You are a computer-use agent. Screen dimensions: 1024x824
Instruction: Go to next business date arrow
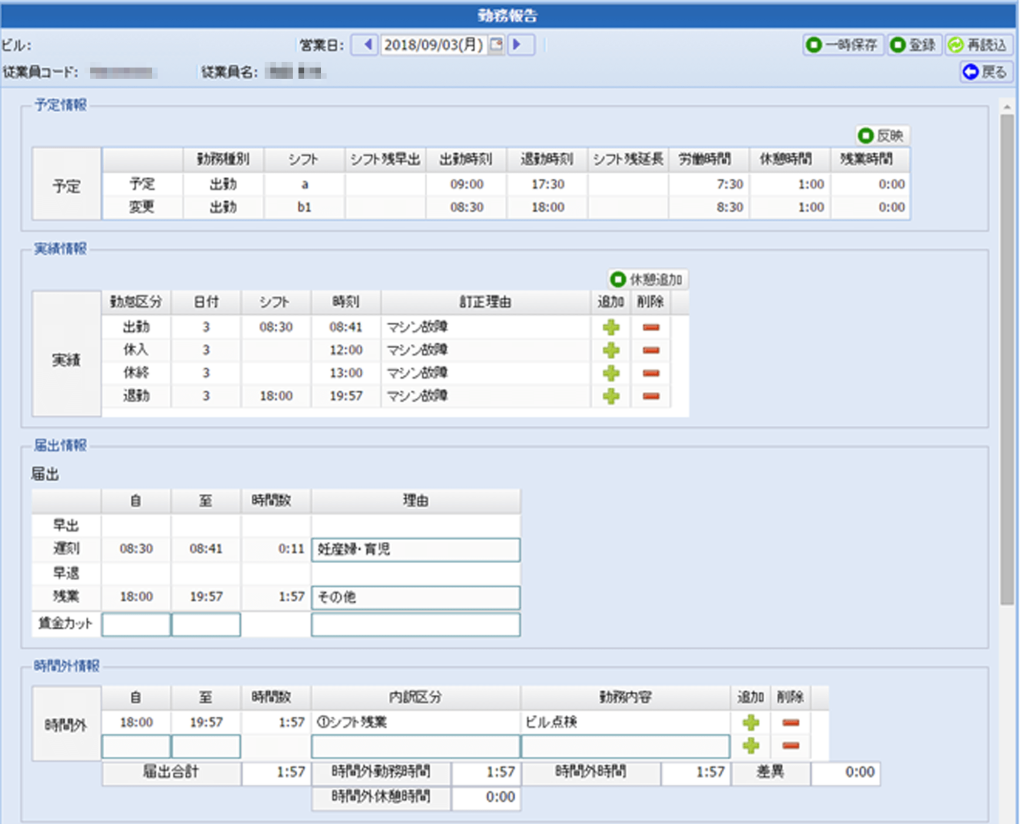click(x=521, y=45)
